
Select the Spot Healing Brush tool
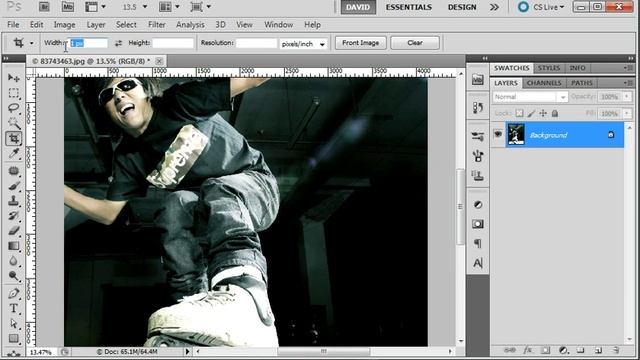click(x=13, y=171)
